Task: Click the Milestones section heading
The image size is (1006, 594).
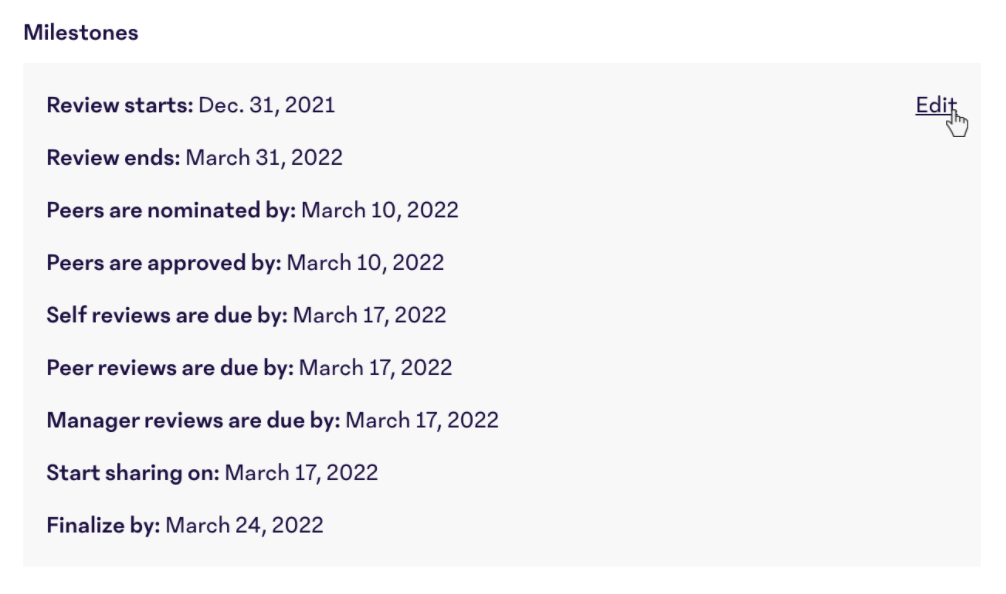Action: 81,33
